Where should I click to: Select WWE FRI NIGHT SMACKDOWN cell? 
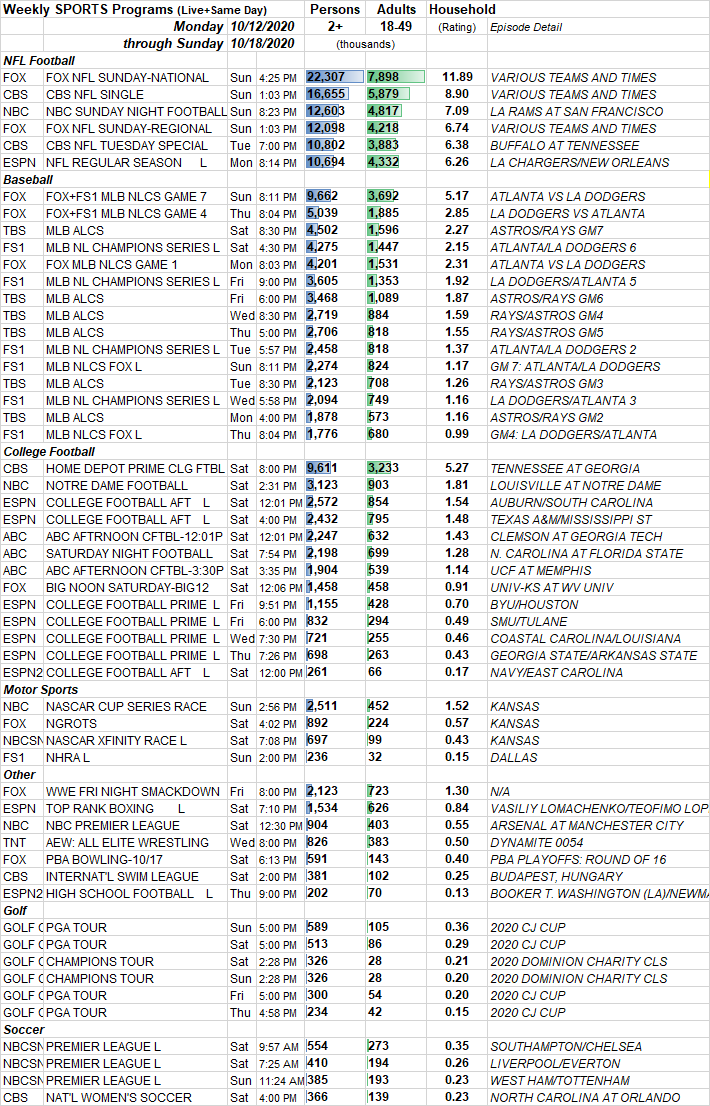point(133,791)
